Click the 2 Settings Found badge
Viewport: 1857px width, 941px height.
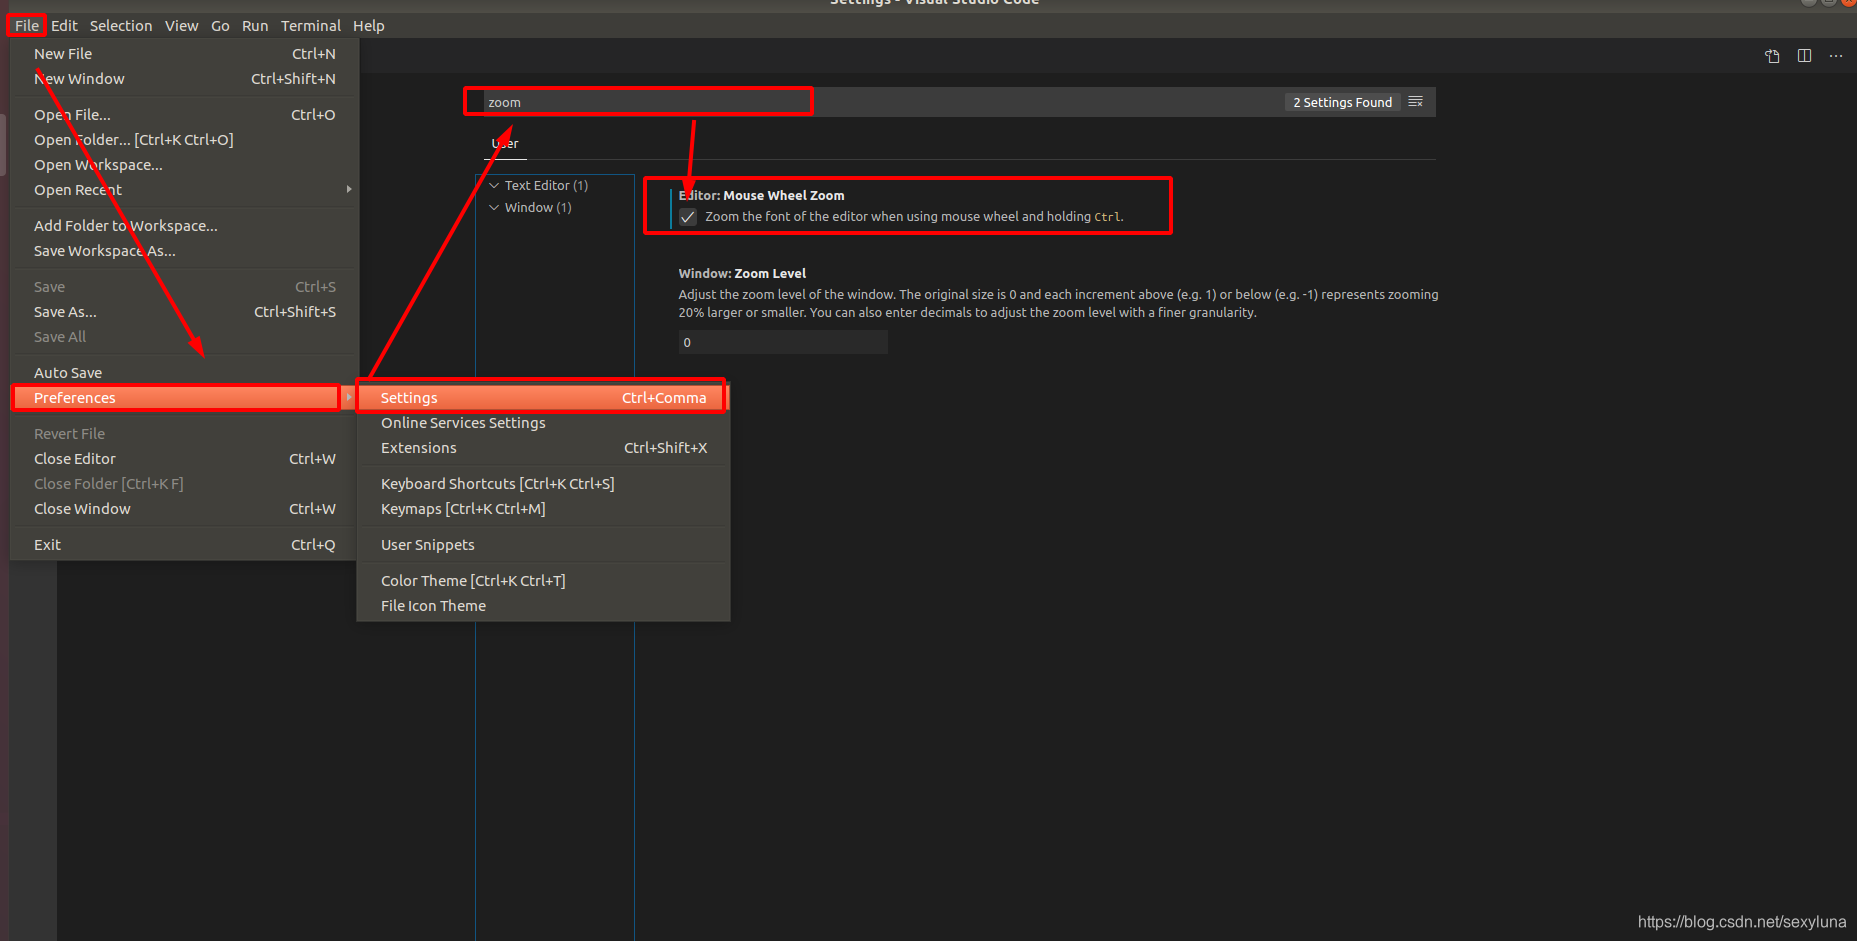1342,102
